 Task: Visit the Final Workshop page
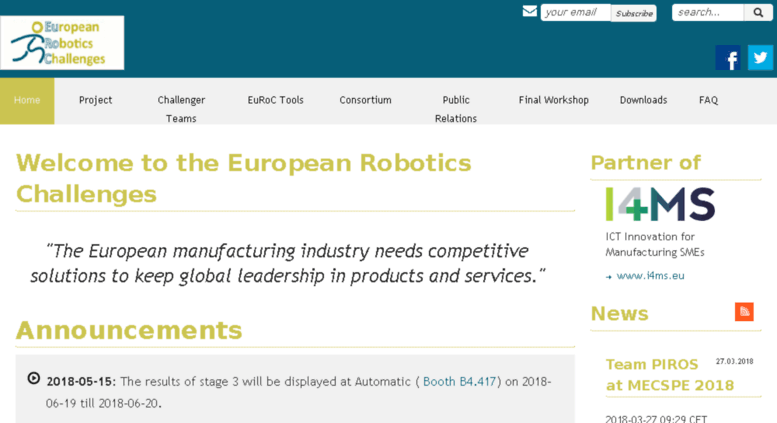pos(554,100)
